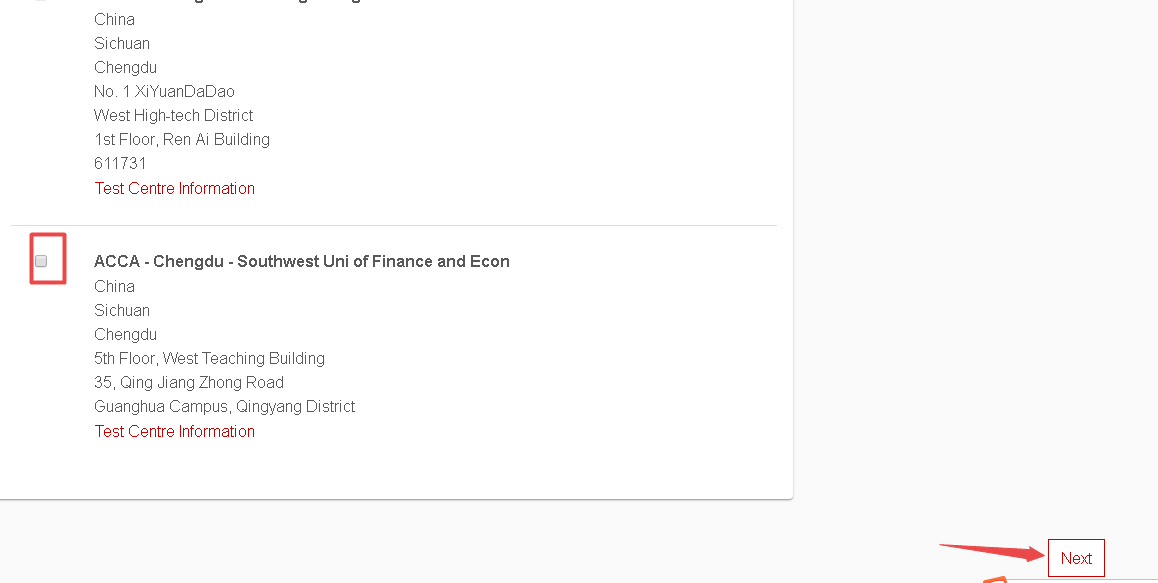Click the ACCA Chengdu Southwest Uni heading

coord(301,261)
